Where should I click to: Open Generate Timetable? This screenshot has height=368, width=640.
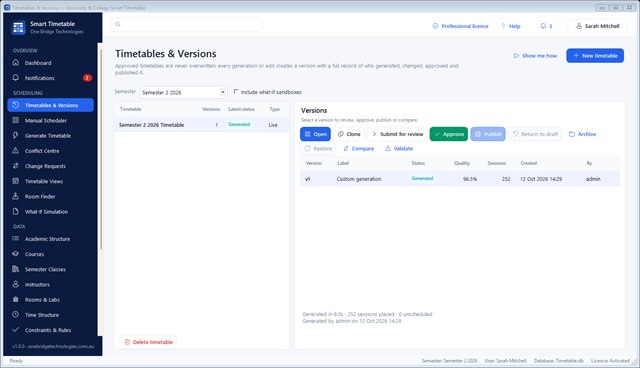tap(51, 135)
